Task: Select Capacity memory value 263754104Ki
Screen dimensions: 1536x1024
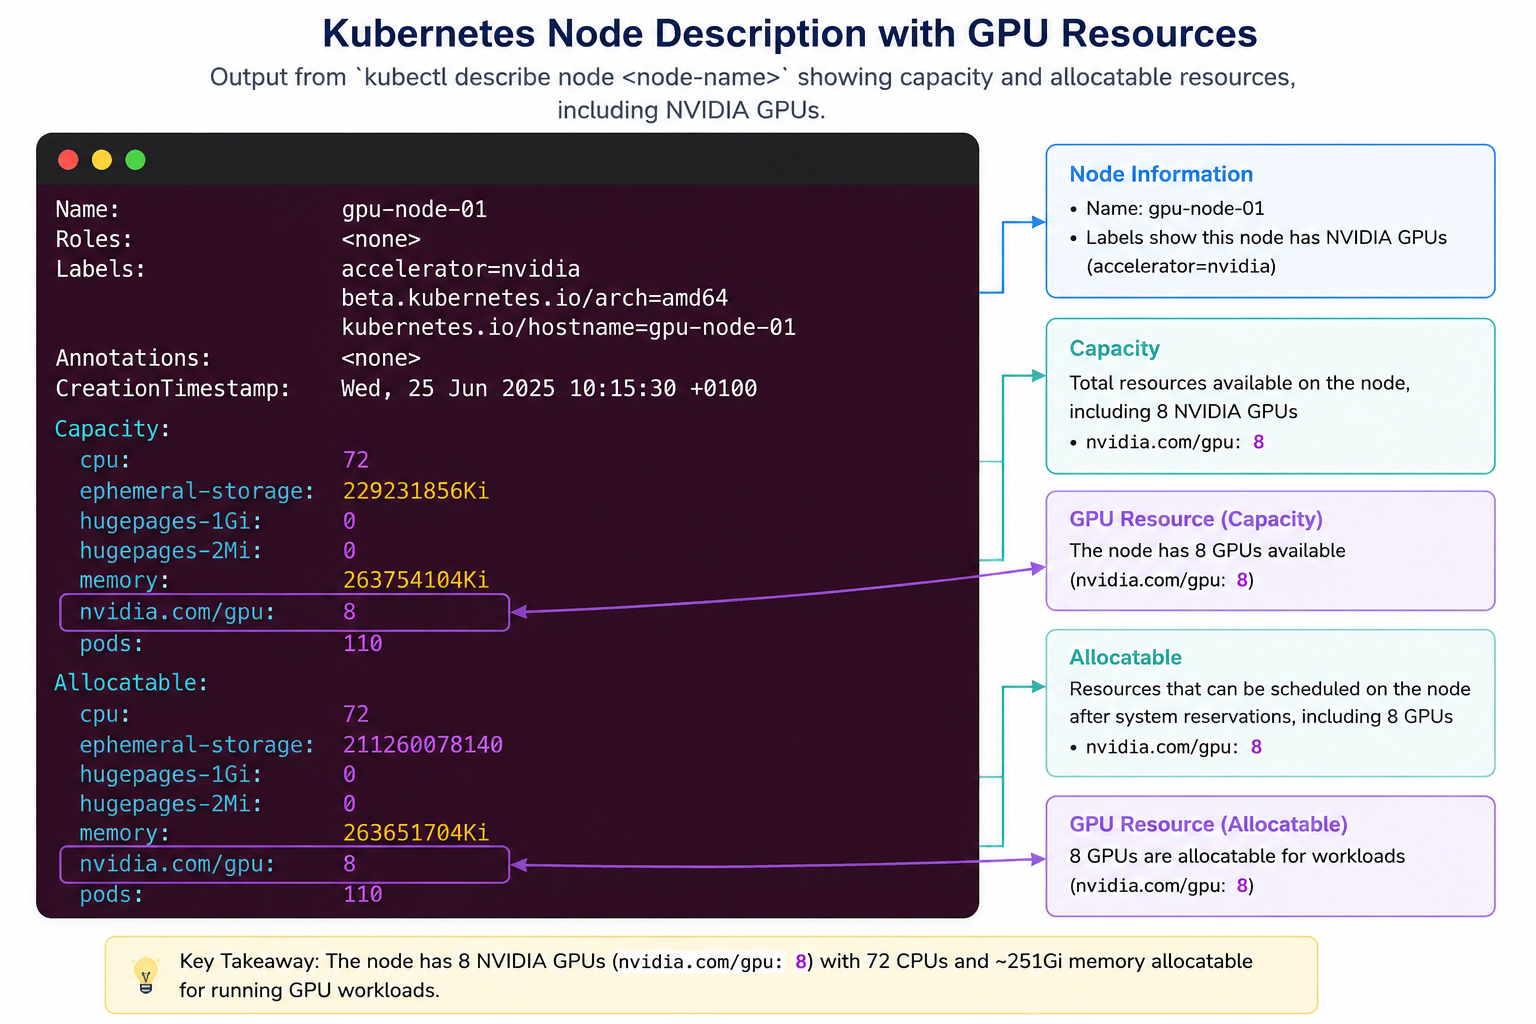Action: coord(416,580)
